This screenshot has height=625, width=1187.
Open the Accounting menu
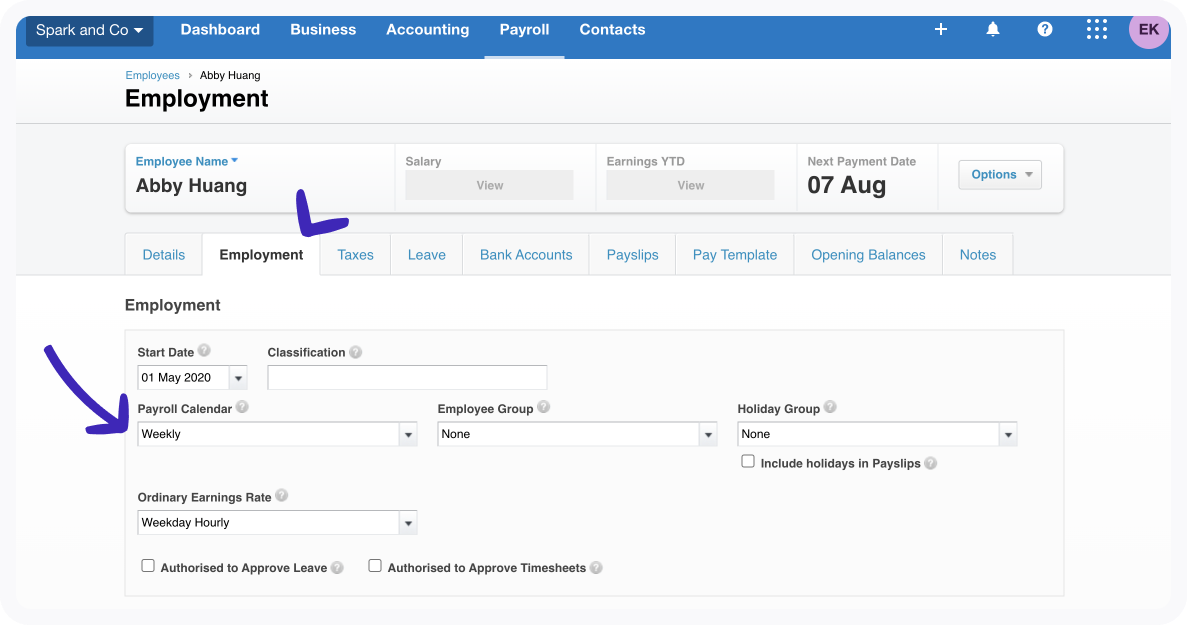[x=427, y=30]
